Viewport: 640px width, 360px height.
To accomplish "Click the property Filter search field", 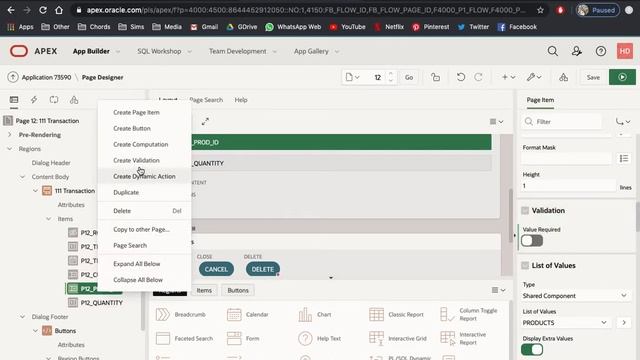I will (562, 122).
